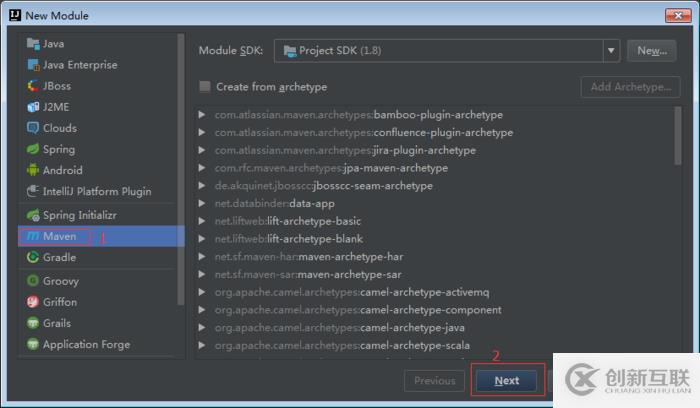Image resolution: width=700 pixels, height=408 pixels.
Task: Select the Android entry label
Action: (x=62, y=170)
